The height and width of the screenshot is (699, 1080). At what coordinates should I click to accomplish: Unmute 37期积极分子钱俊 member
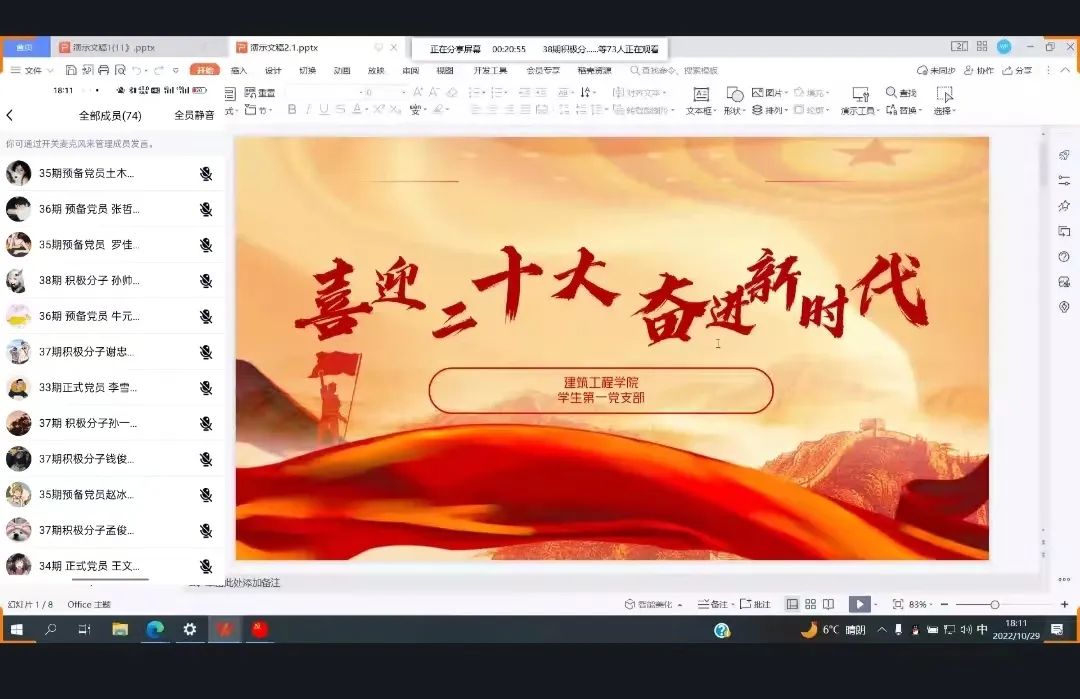pos(206,459)
